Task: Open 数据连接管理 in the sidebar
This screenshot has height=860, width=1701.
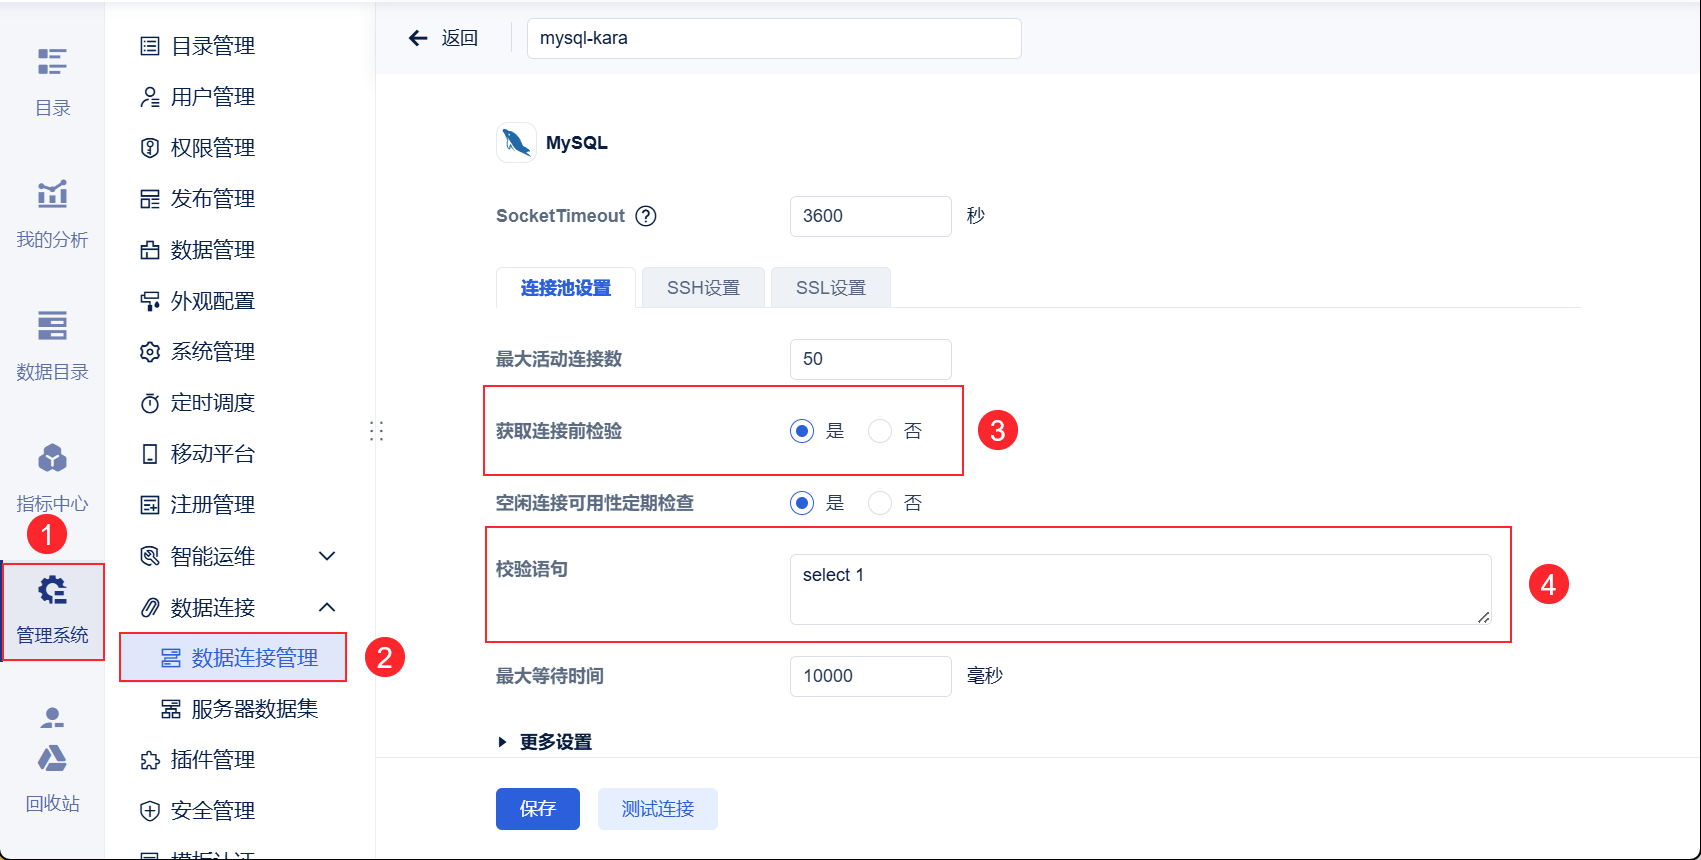Action: [x=233, y=658]
